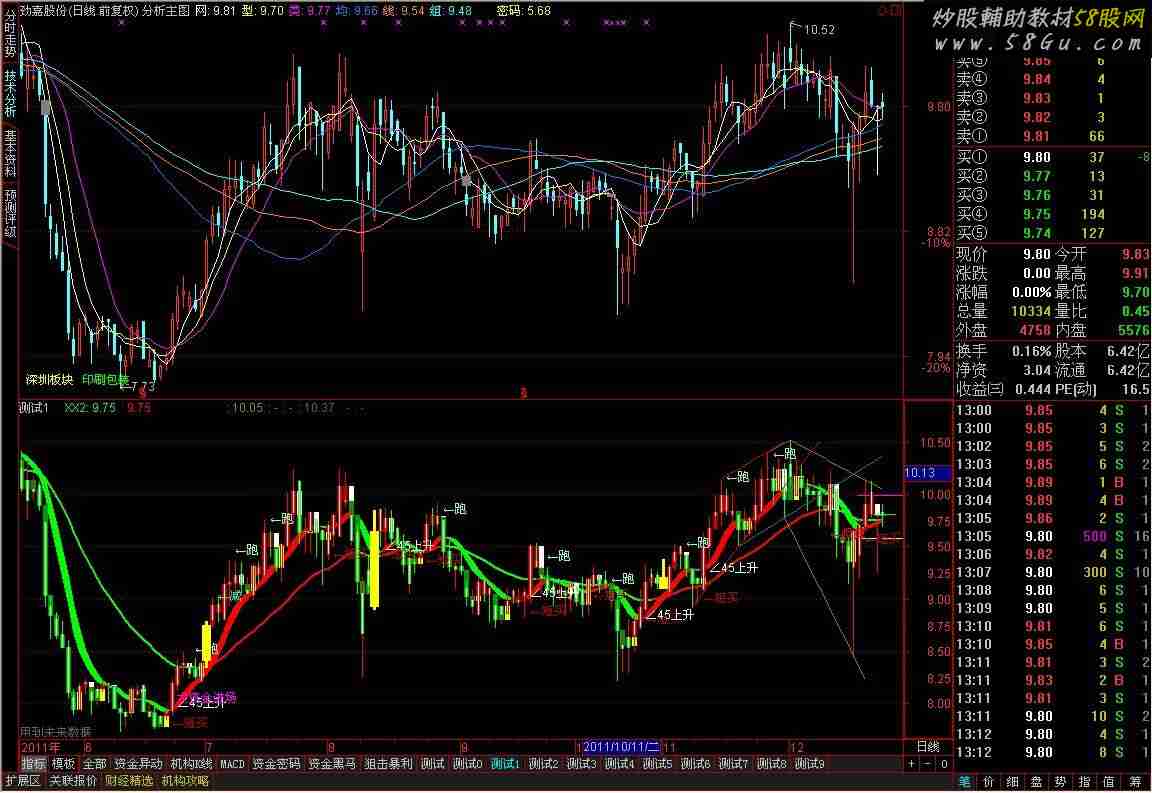
Task: Select the 笔 tick-detail button at bottom right
Action: (965, 781)
